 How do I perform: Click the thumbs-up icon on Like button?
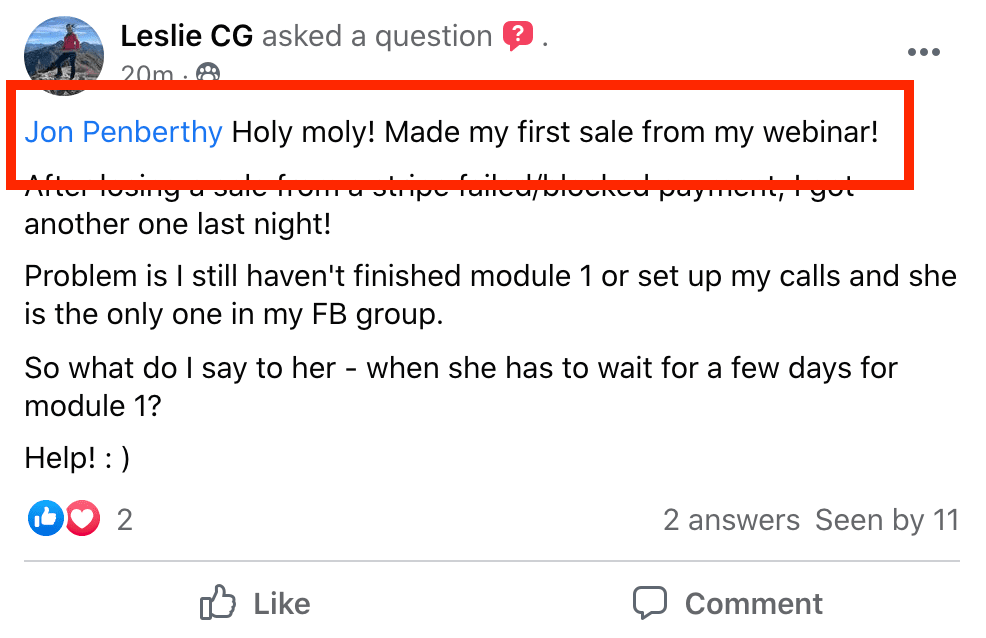217,603
